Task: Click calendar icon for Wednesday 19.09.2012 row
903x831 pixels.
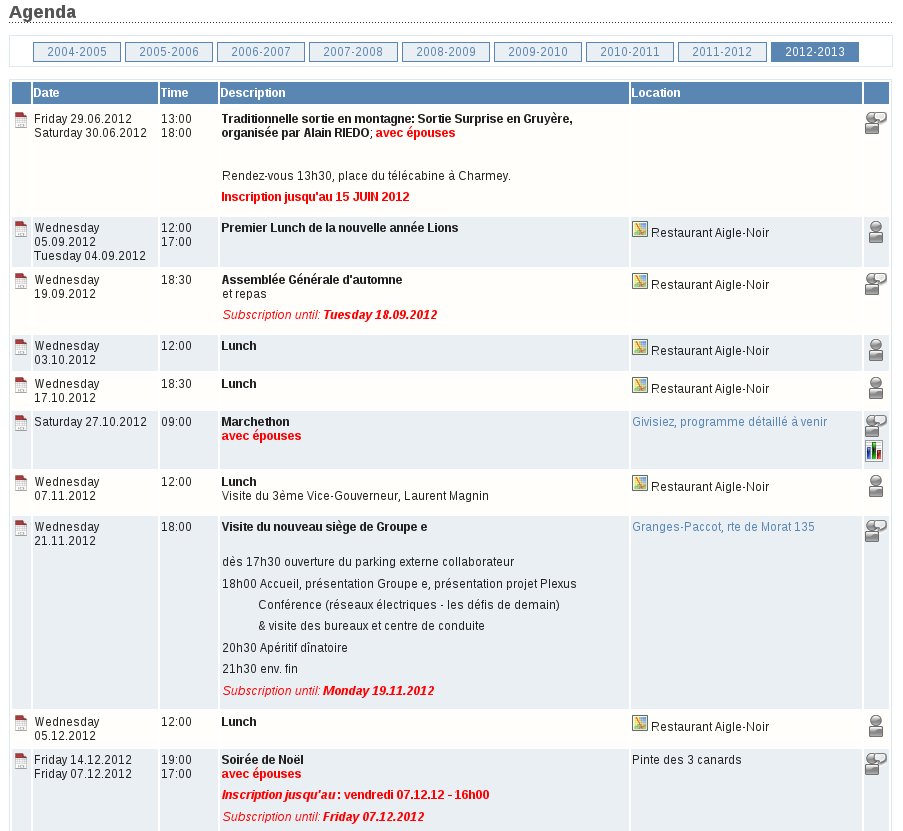Action: 21,280
